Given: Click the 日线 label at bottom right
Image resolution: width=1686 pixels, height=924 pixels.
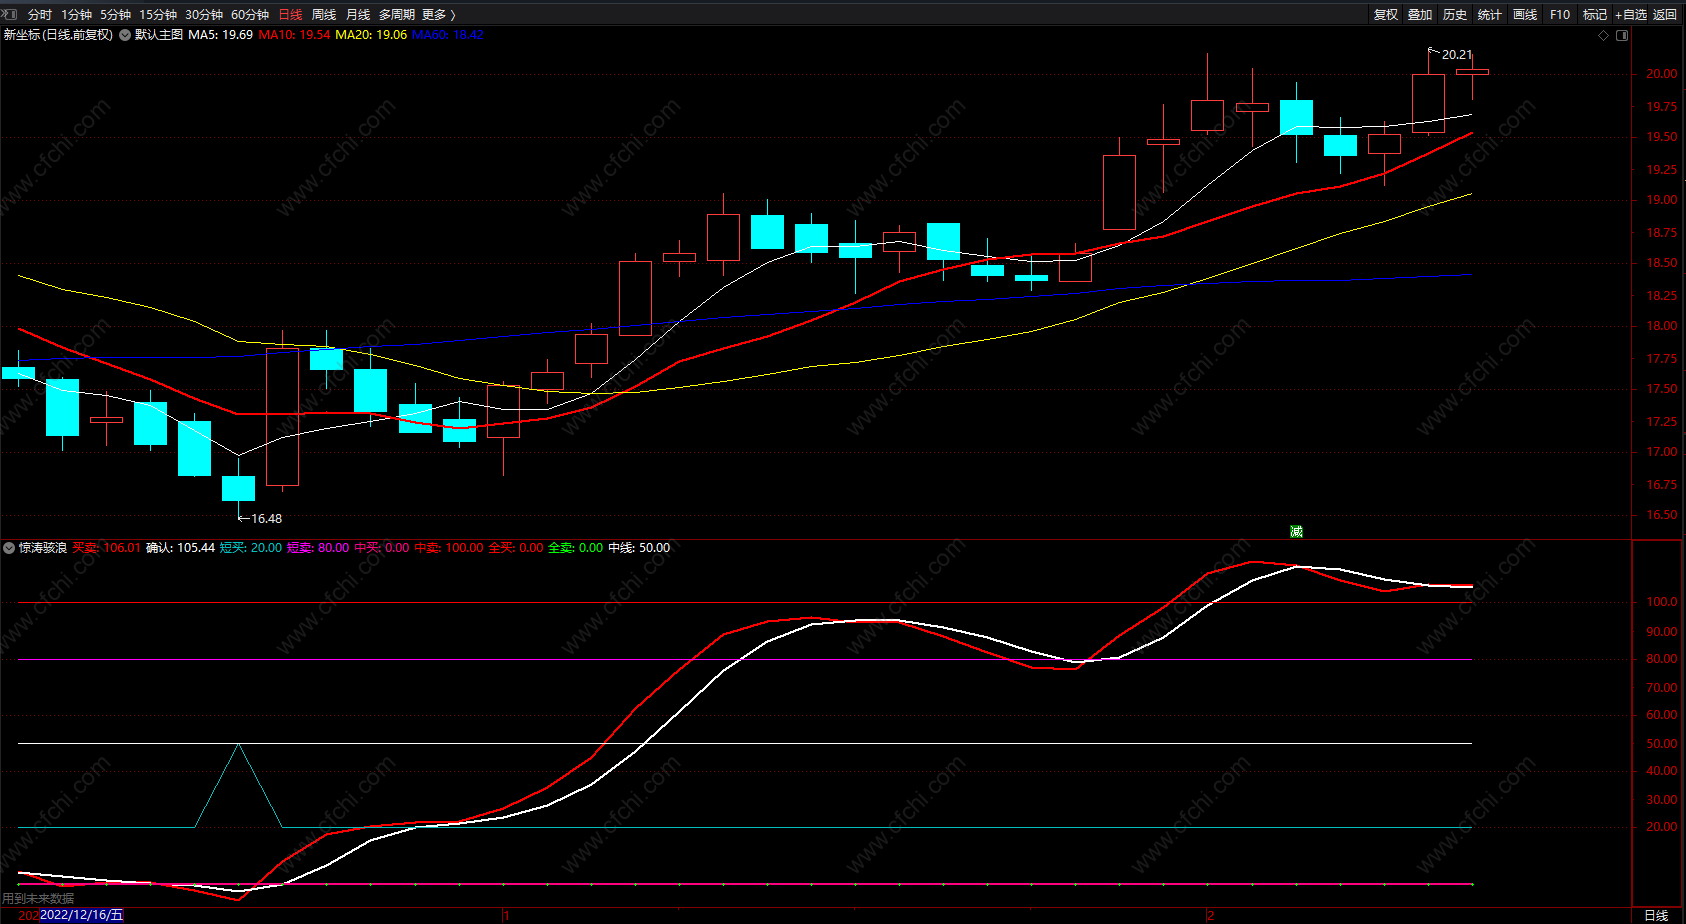Looking at the screenshot, I should (1657, 915).
